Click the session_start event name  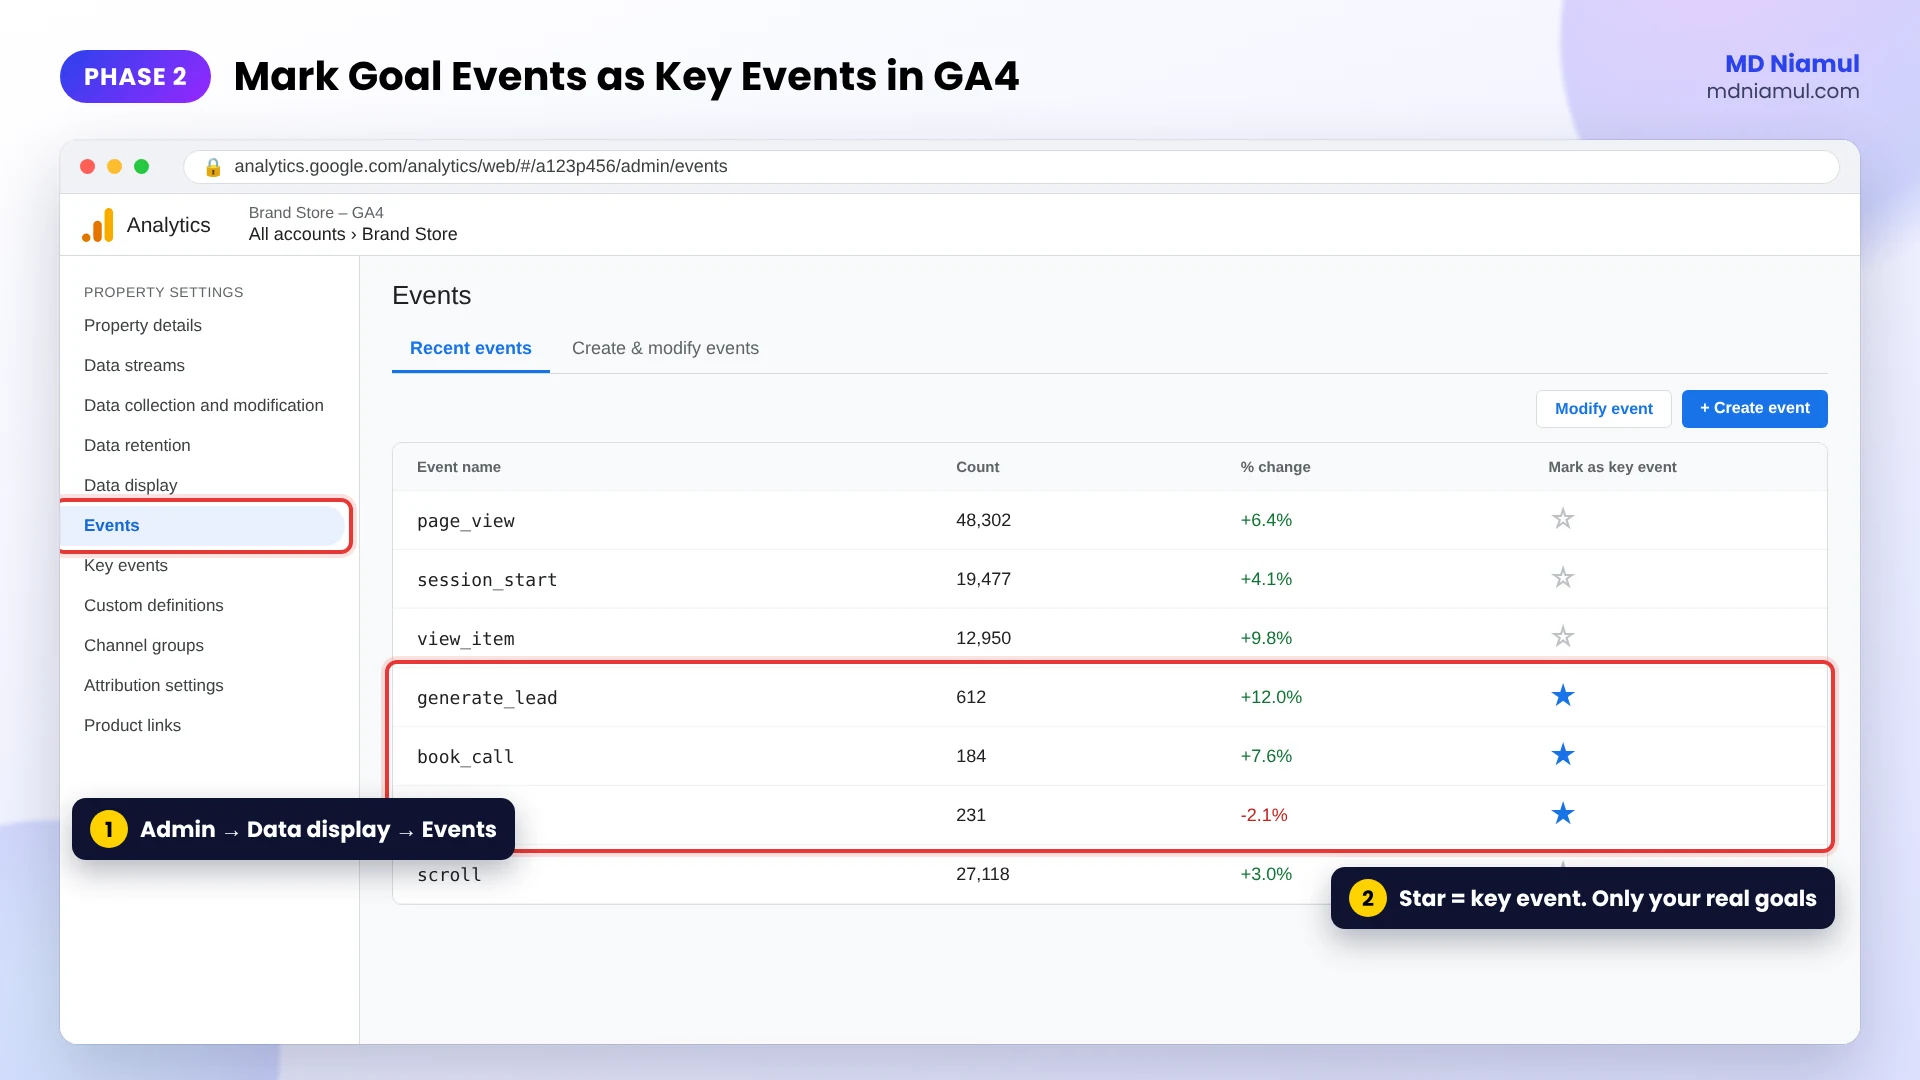point(487,580)
